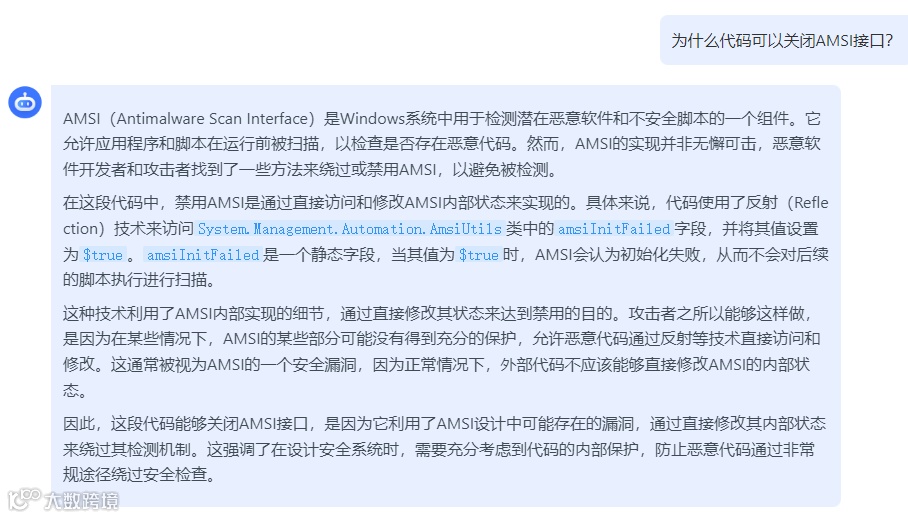
Task: Click the final paragraph beginning 因此
Action: [x=444, y=449]
